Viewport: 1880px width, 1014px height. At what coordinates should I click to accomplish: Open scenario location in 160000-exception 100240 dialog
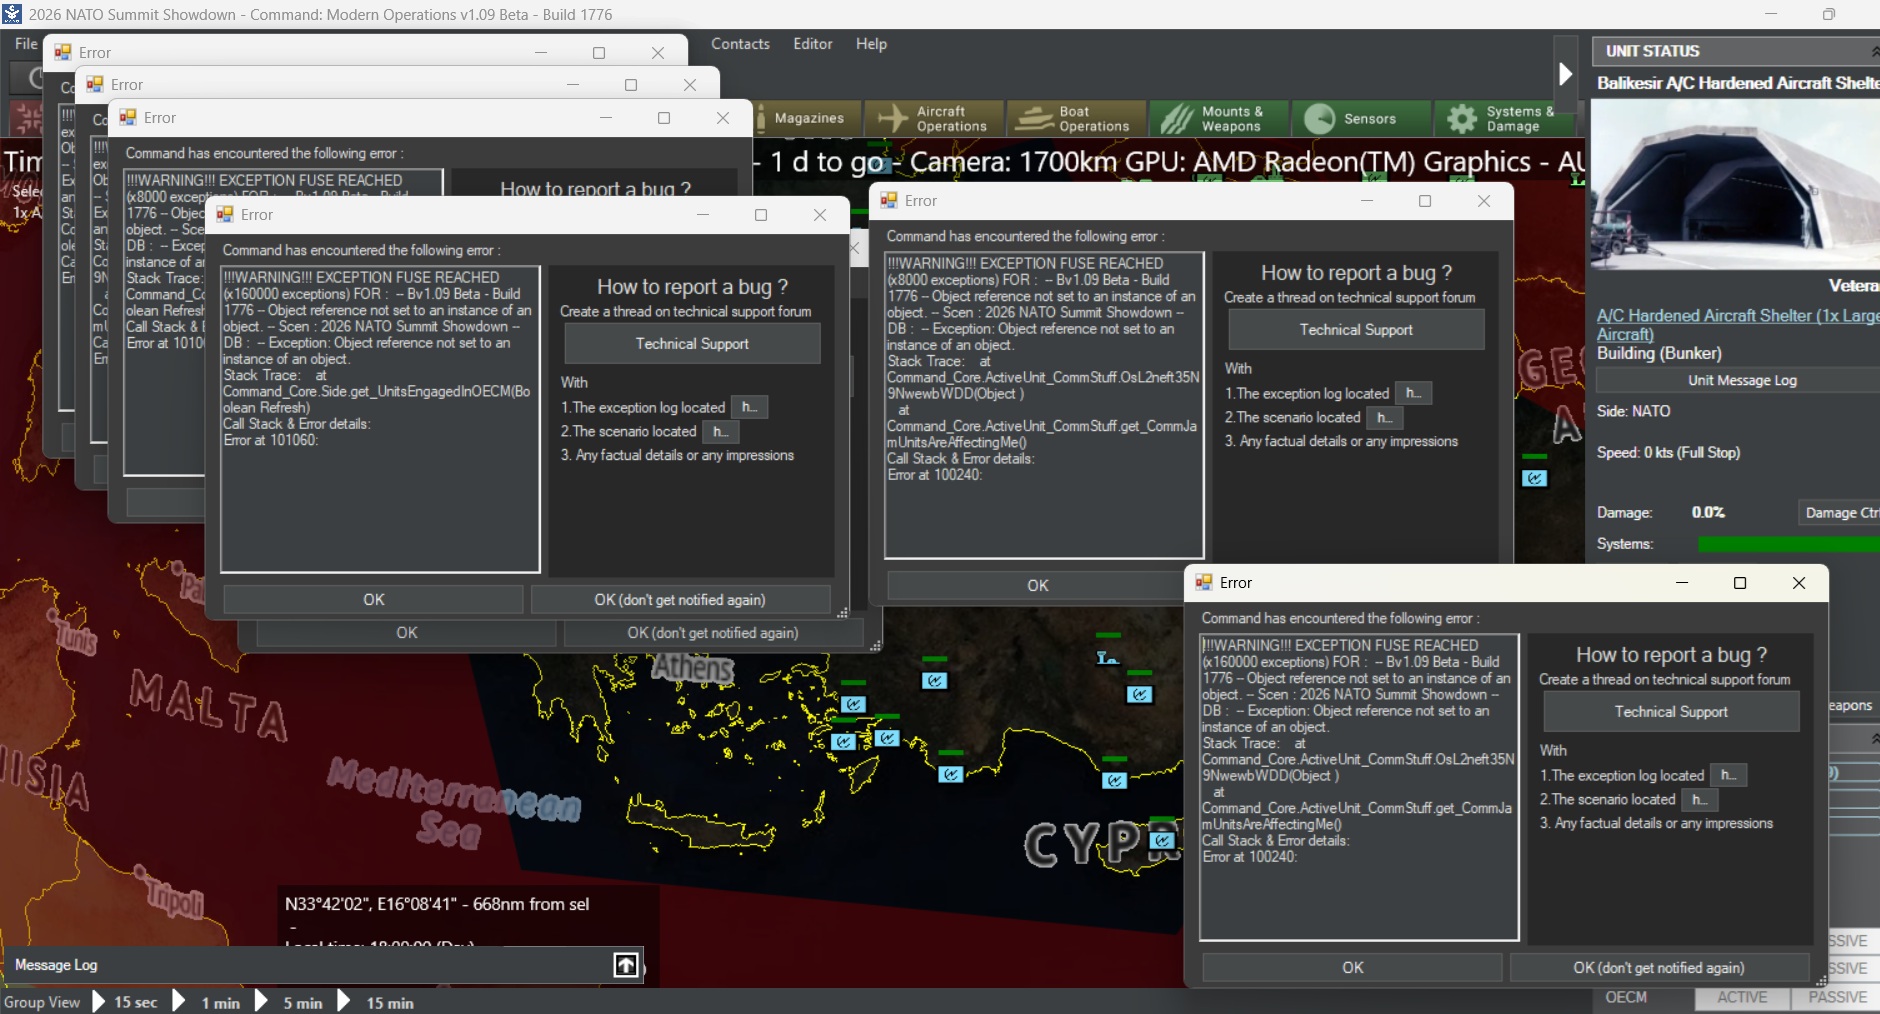pyautogui.click(x=1699, y=799)
